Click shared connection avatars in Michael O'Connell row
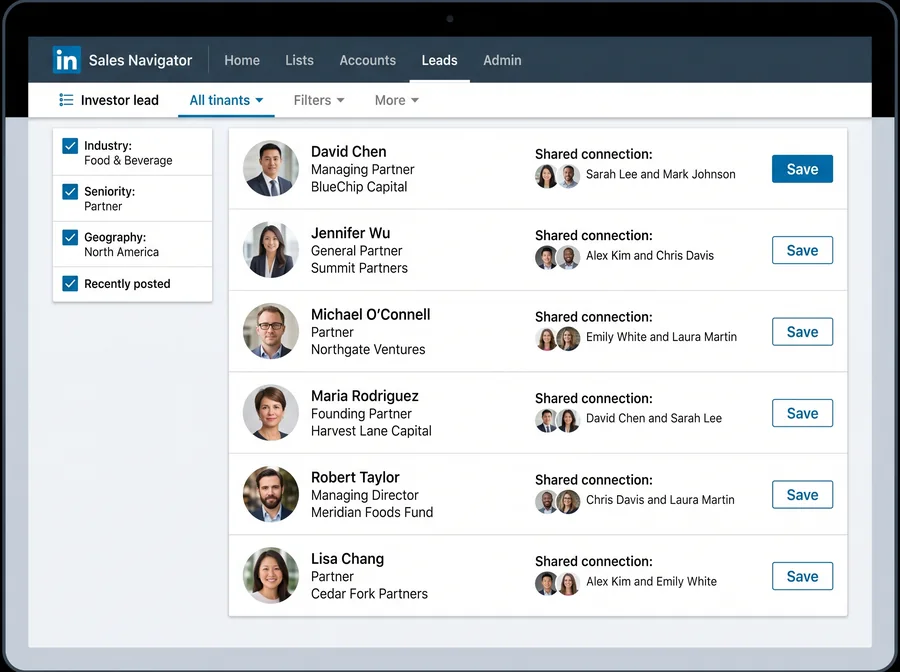The image size is (900, 672). (x=557, y=339)
